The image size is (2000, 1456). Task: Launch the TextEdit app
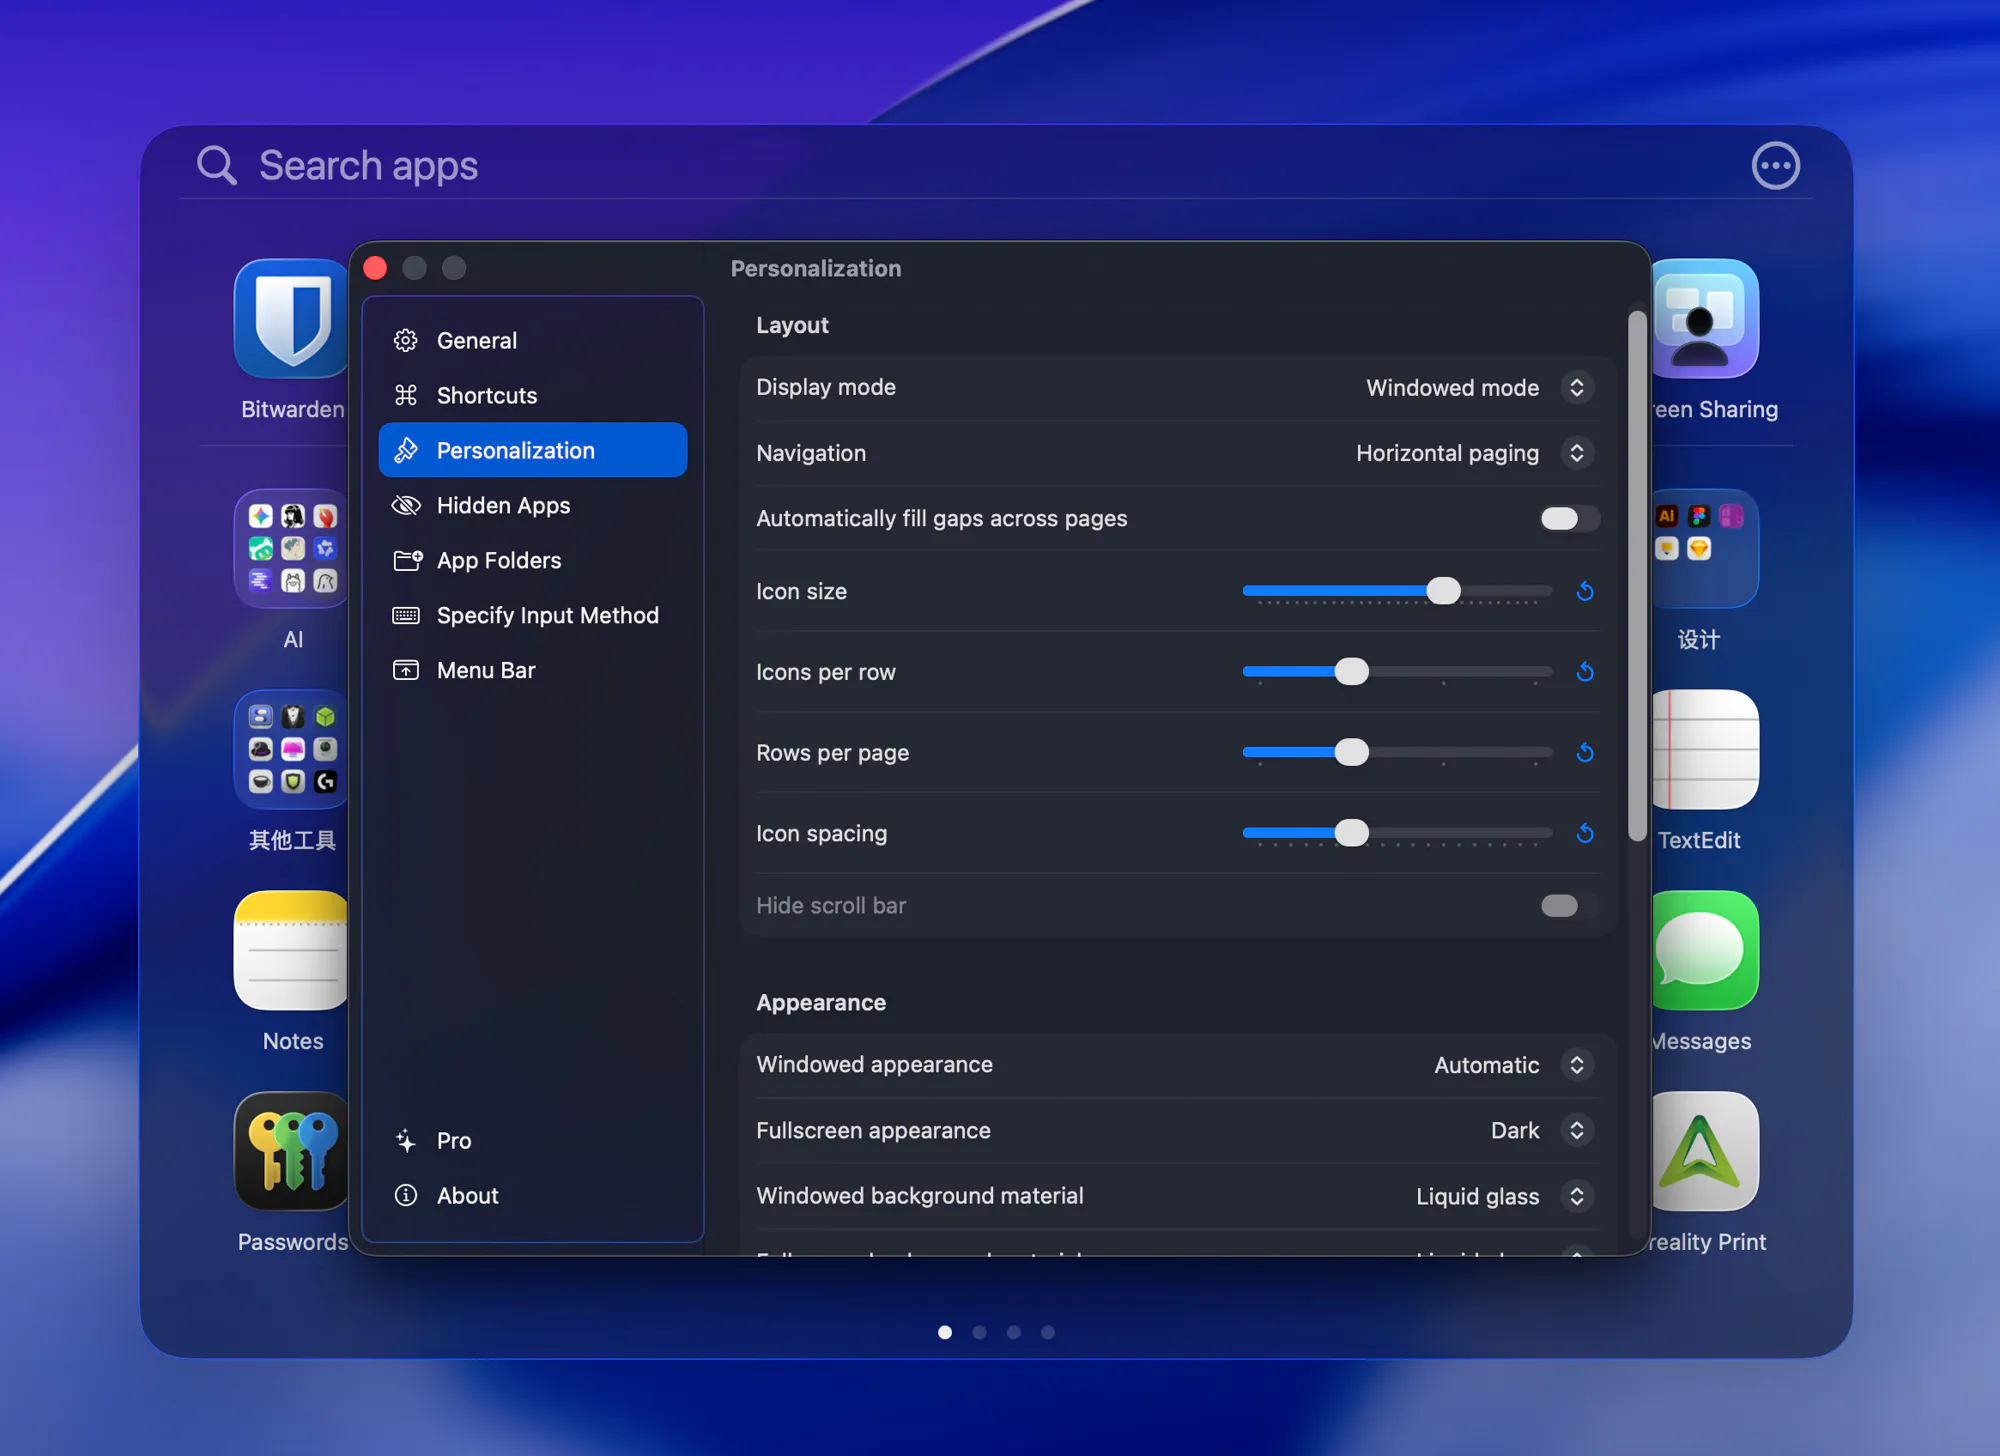1705,750
